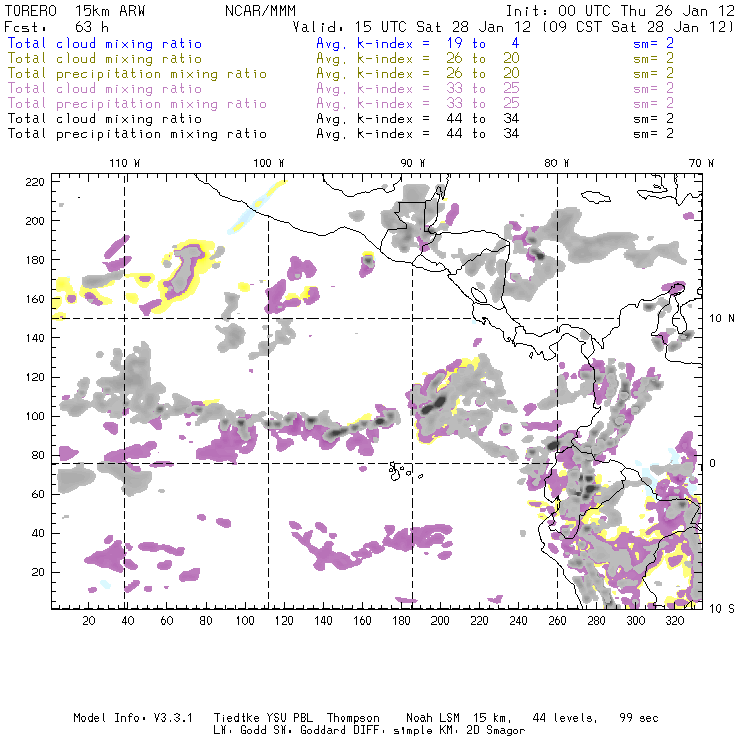Click the '2D Smagor' footer text
This screenshot has height=740, width=740.
pos(496,731)
